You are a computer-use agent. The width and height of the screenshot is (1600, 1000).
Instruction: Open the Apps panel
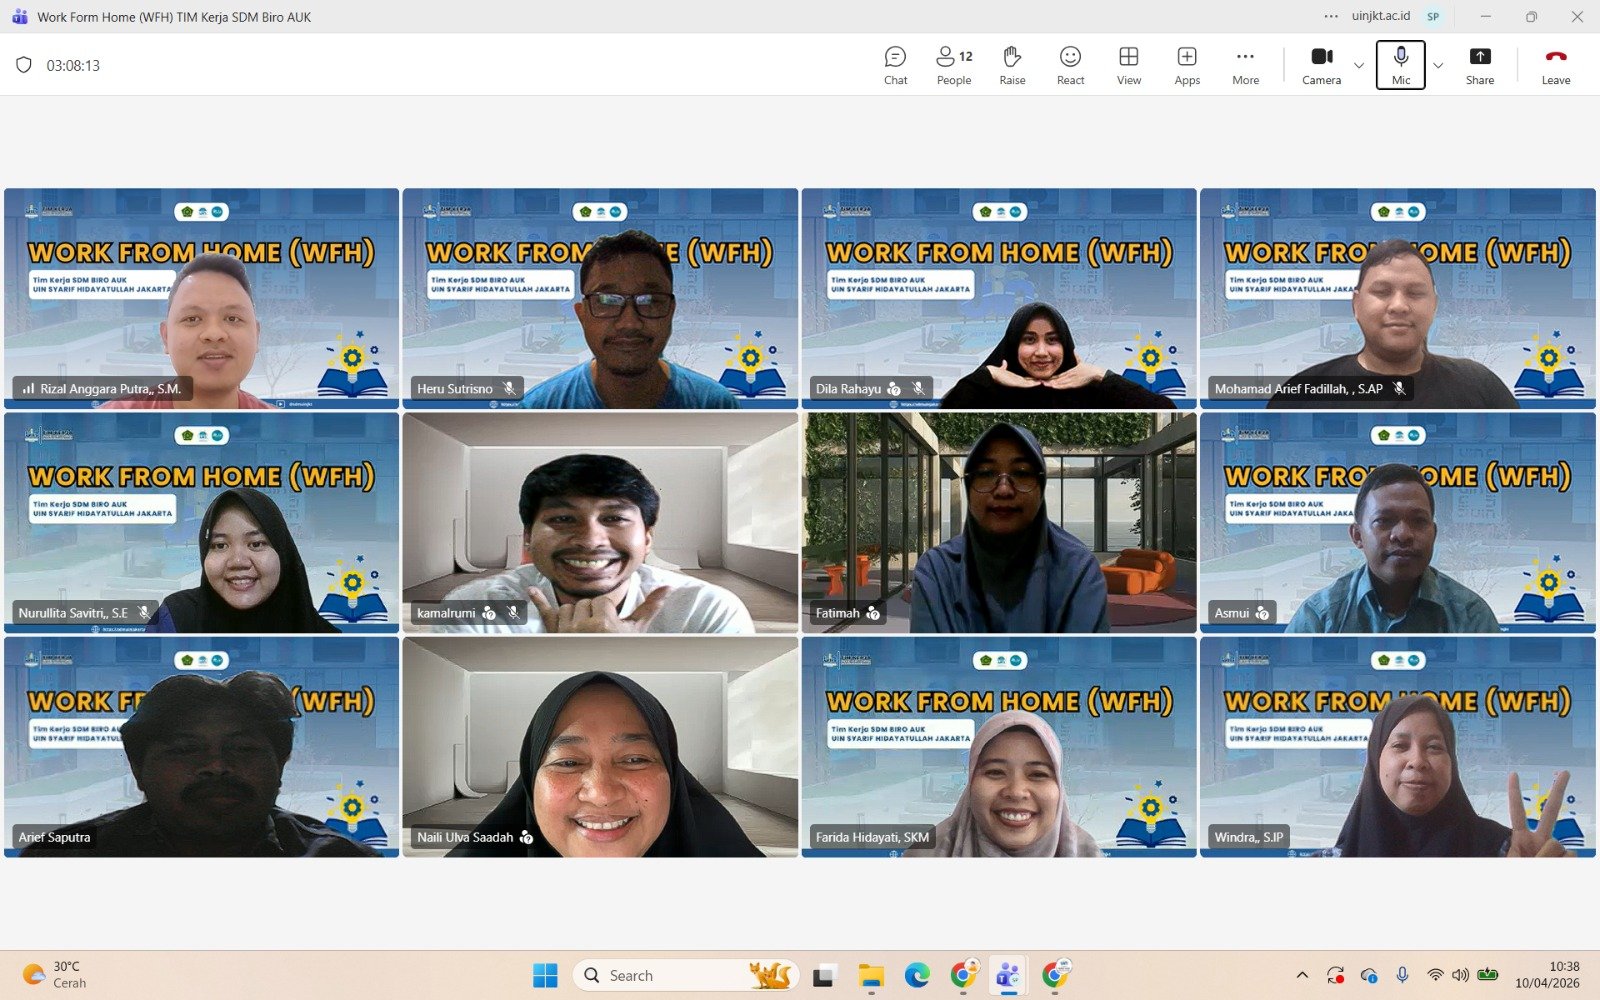(x=1187, y=65)
